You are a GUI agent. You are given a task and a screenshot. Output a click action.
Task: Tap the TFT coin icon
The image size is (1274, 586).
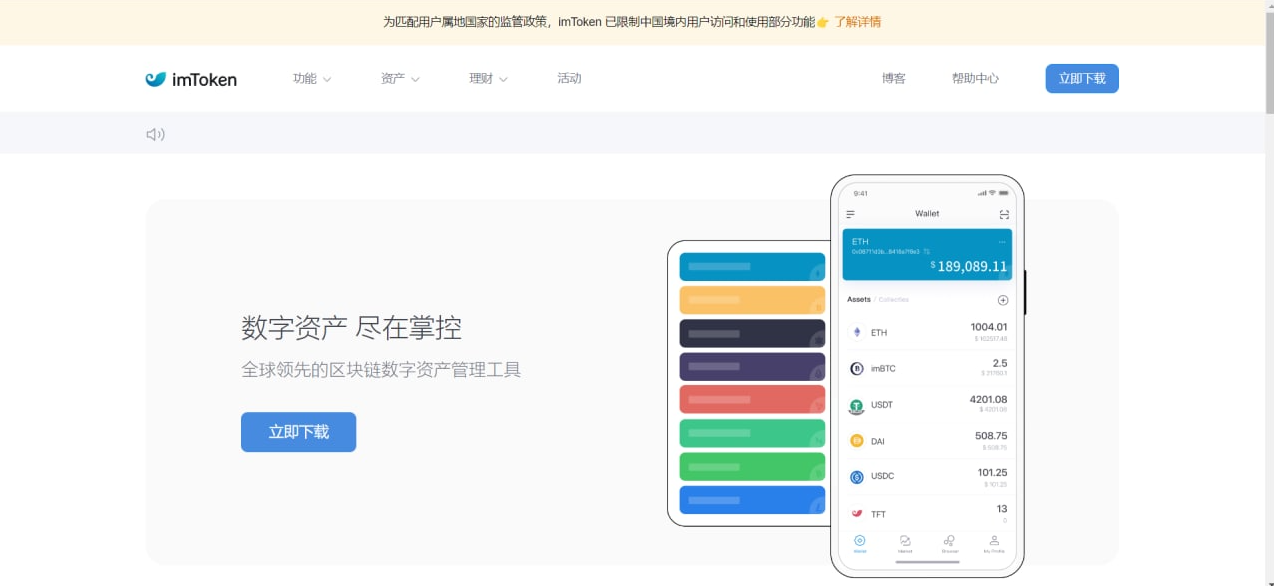click(857, 513)
